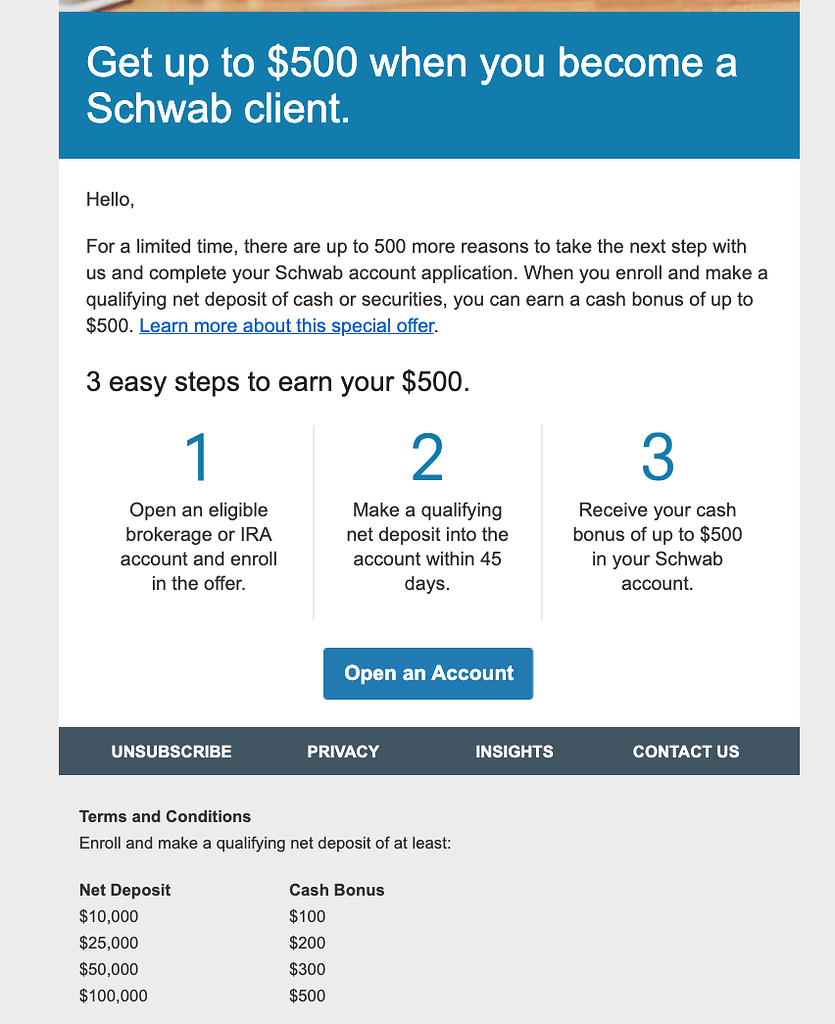Click the $25,000 net deposit row
Viewport: 835px width, 1024px height.
110,942
